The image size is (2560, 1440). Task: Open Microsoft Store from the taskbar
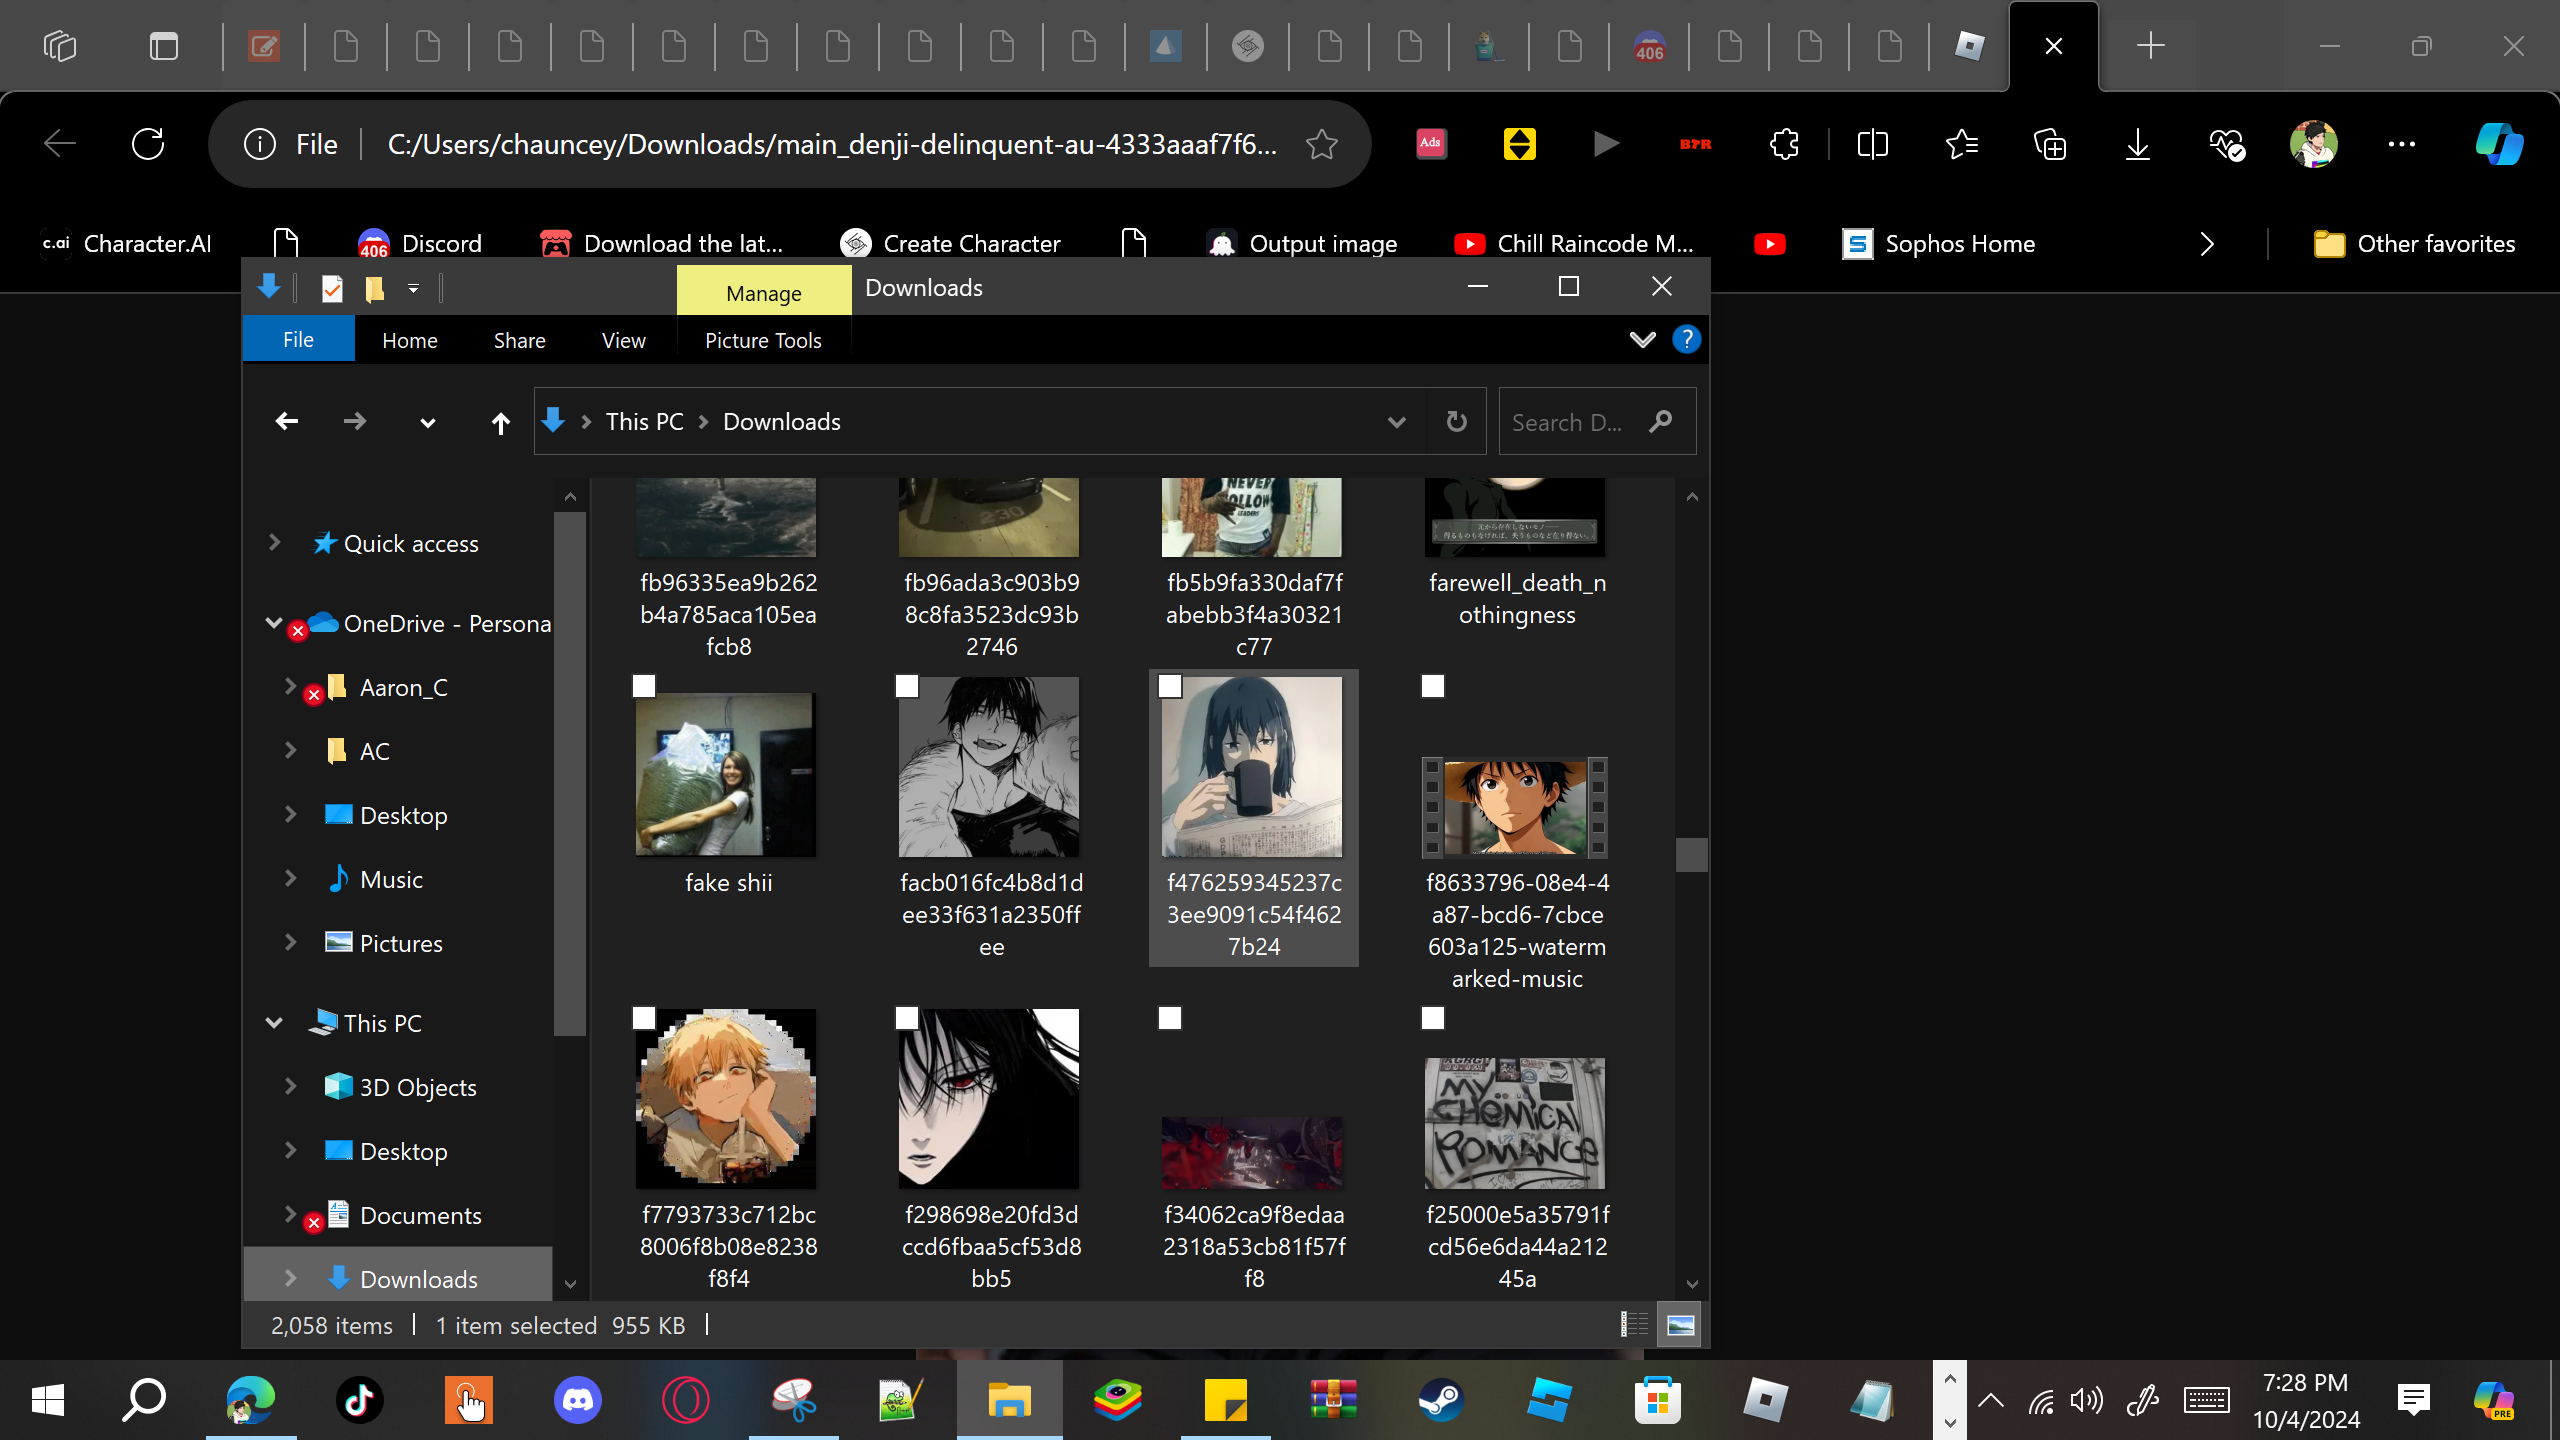(x=1658, y=1400)
